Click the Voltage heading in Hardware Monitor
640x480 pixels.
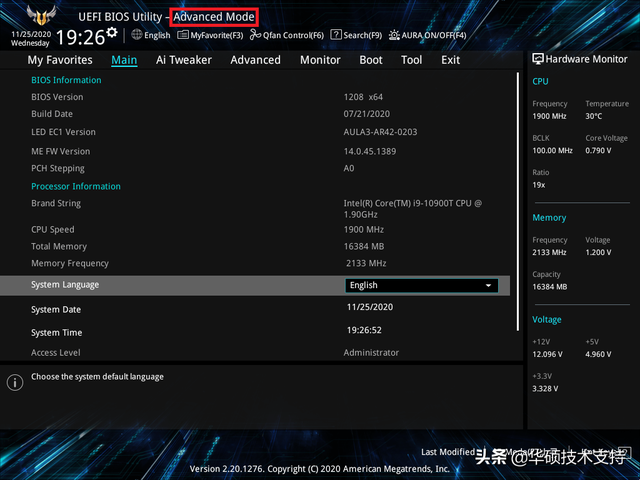(x=547, y=320)
